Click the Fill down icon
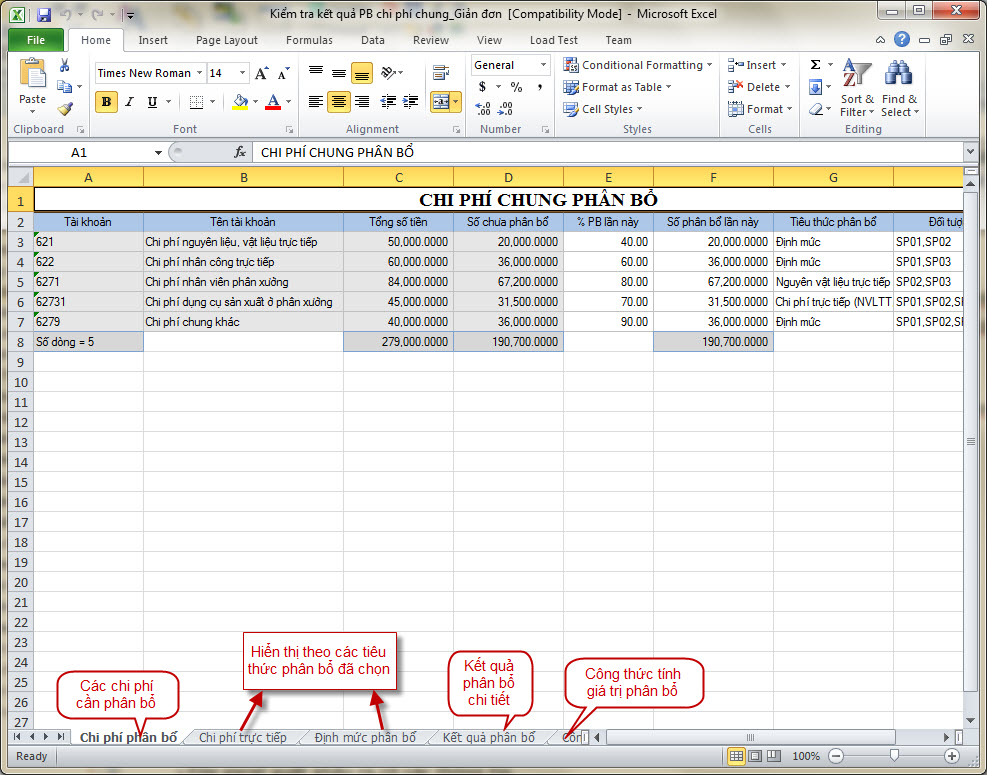 click(815, 87)
